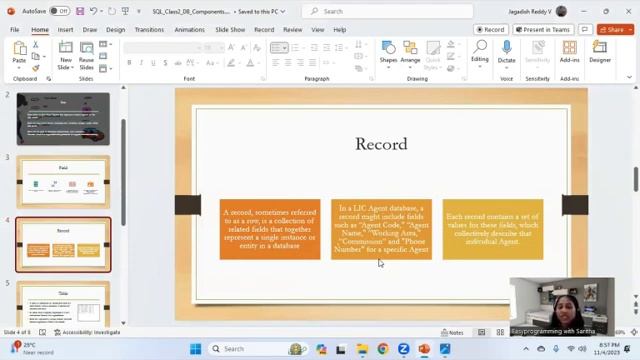Open Zoom app from taskbar

(x=404, y=349)
